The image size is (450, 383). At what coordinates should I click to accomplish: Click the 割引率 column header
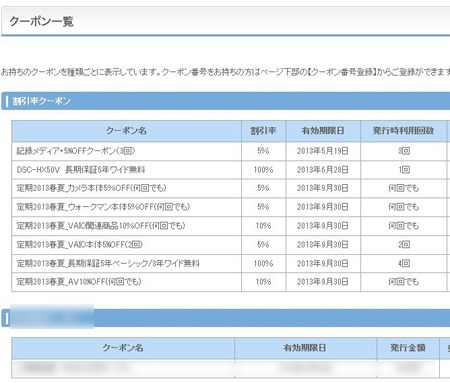pyautogui.click(x=263, y=131)
